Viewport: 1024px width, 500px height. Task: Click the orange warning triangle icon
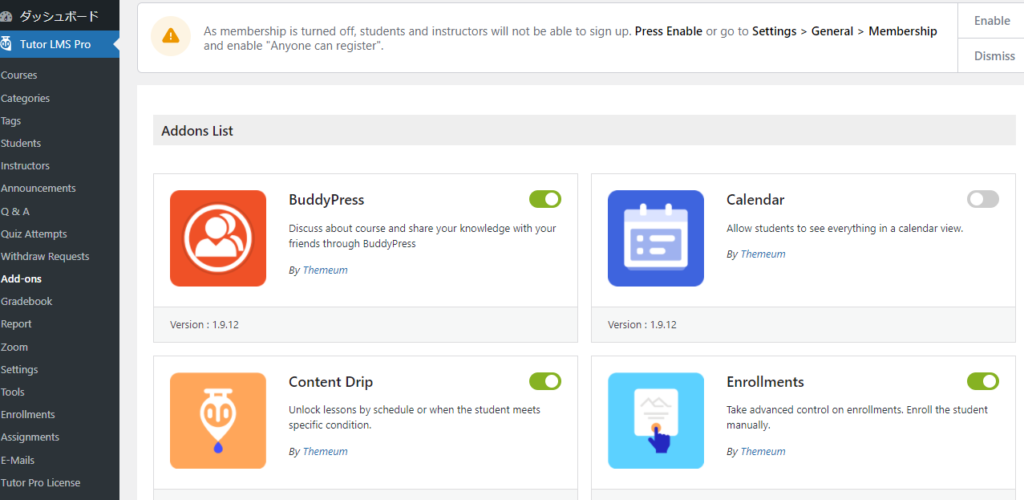coord(170,35)
